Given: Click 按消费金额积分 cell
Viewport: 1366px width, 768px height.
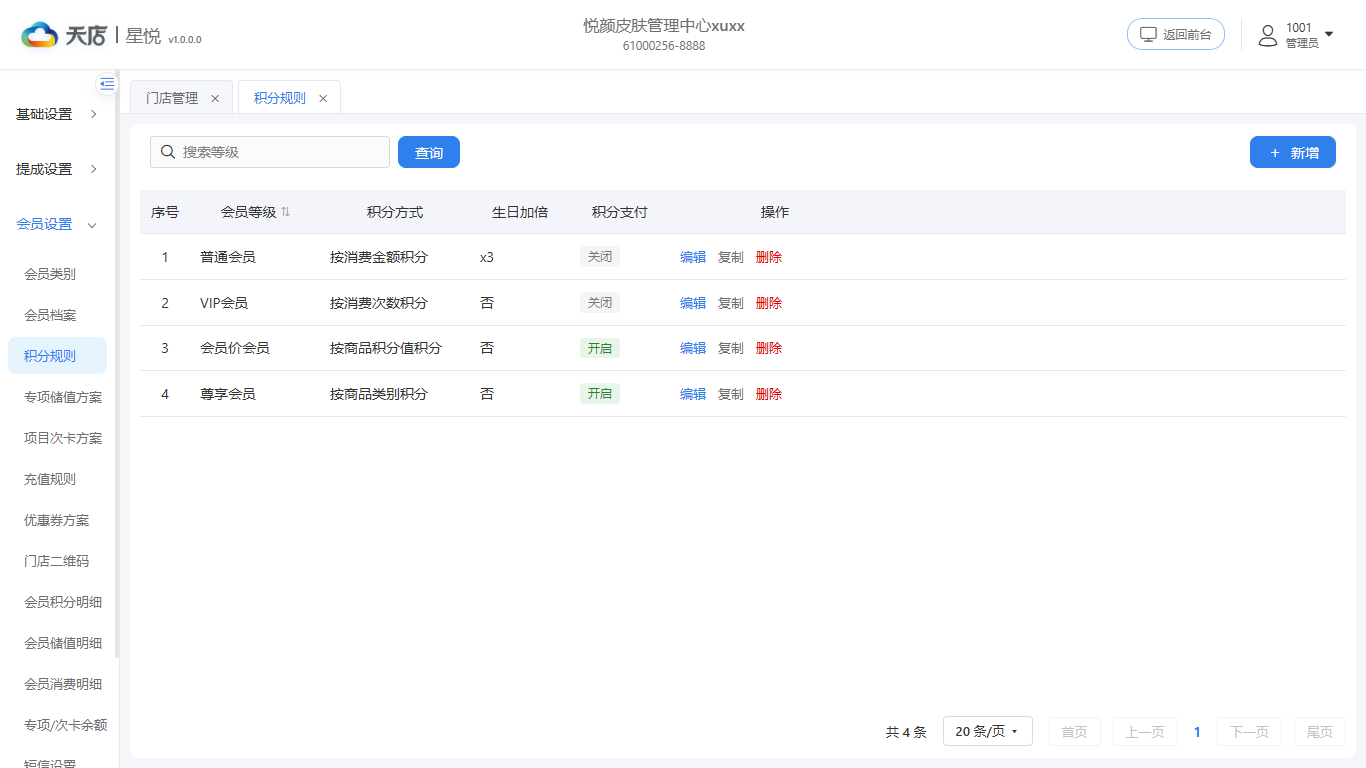Looking at the screenshot, I should [x=379, y=257].
